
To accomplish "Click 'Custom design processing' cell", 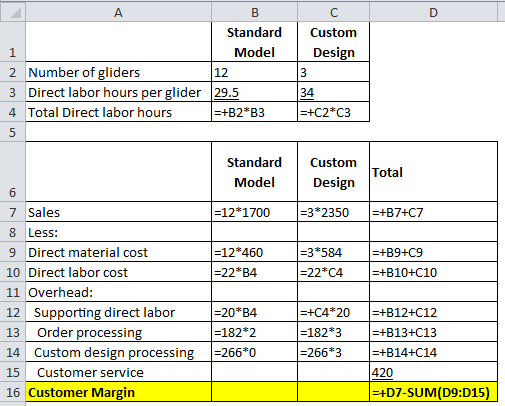I will 118,352.
